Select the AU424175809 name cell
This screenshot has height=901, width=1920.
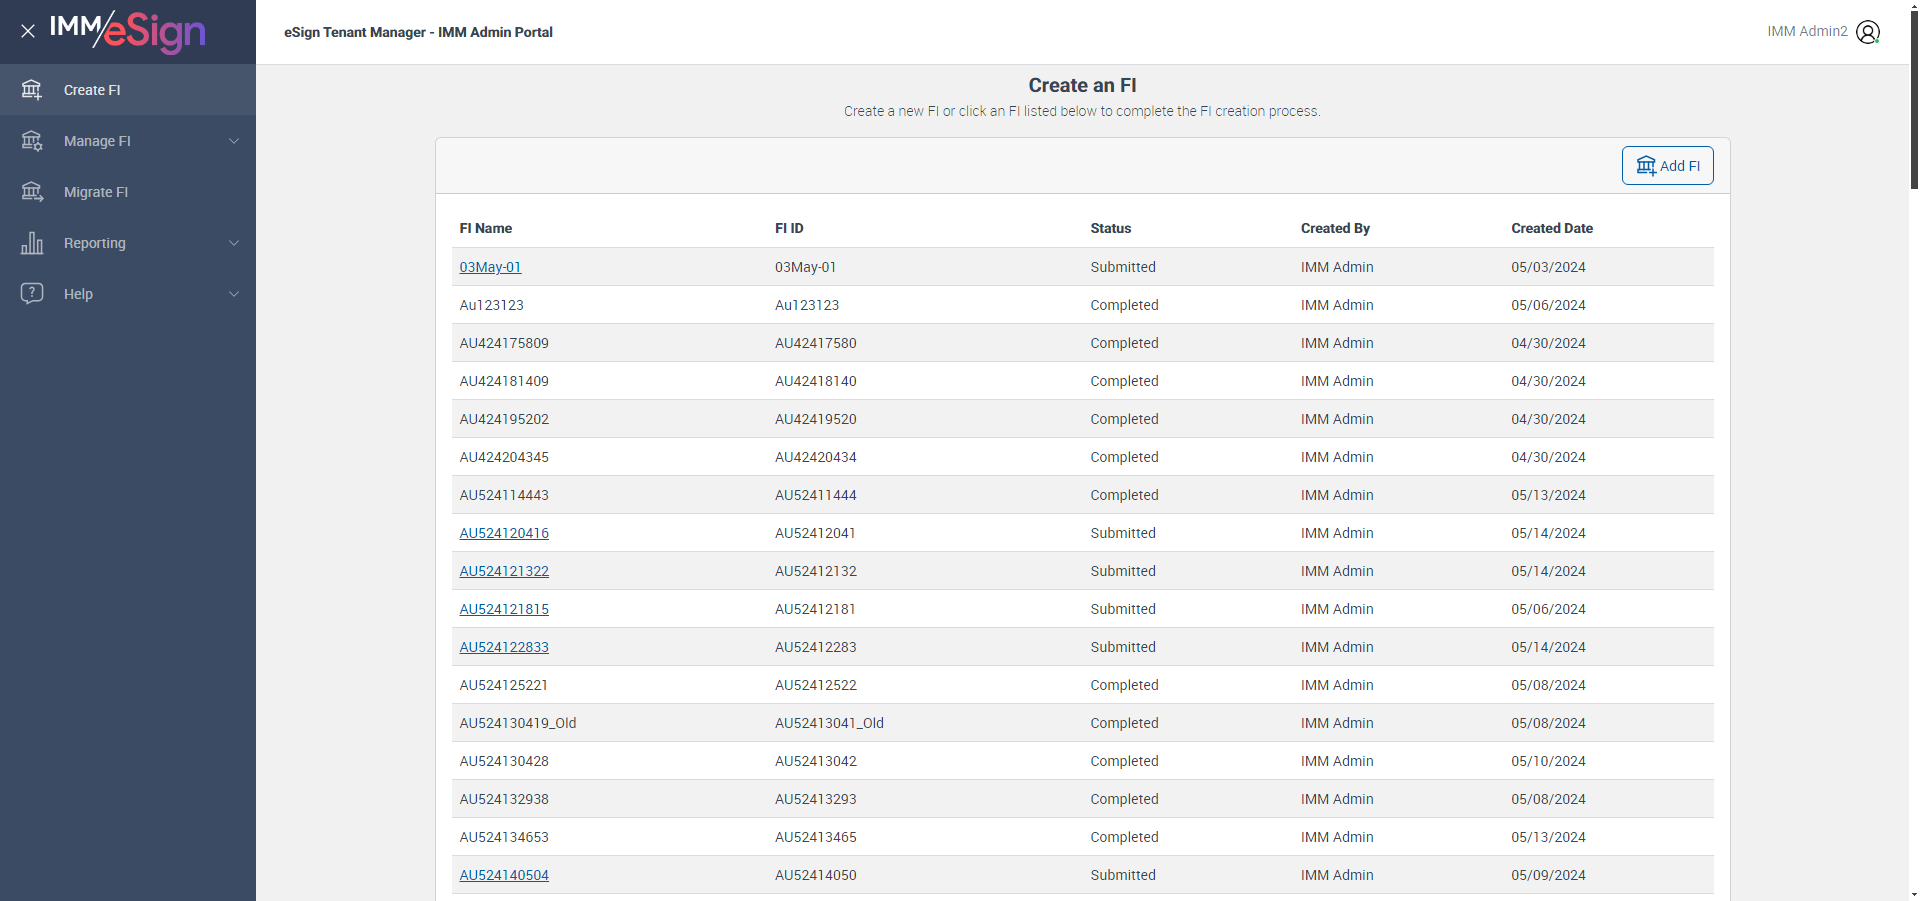[504, 343]
